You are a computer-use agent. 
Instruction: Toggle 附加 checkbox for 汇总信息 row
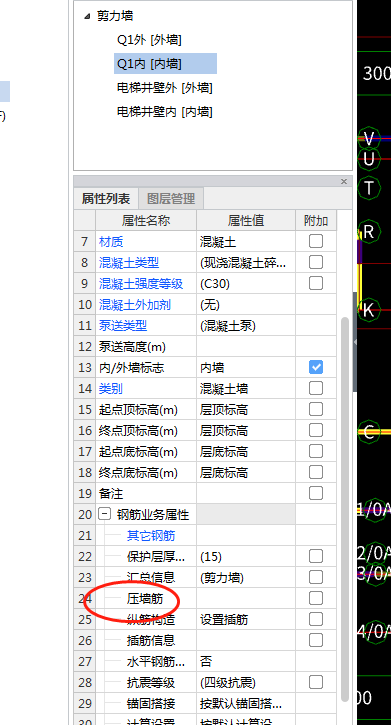point(316,577)
